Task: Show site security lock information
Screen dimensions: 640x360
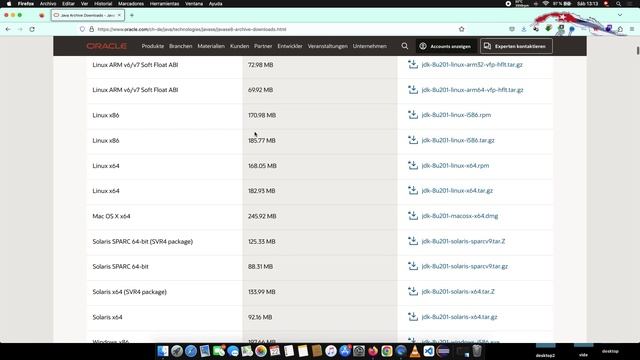Action: point(91,29)
